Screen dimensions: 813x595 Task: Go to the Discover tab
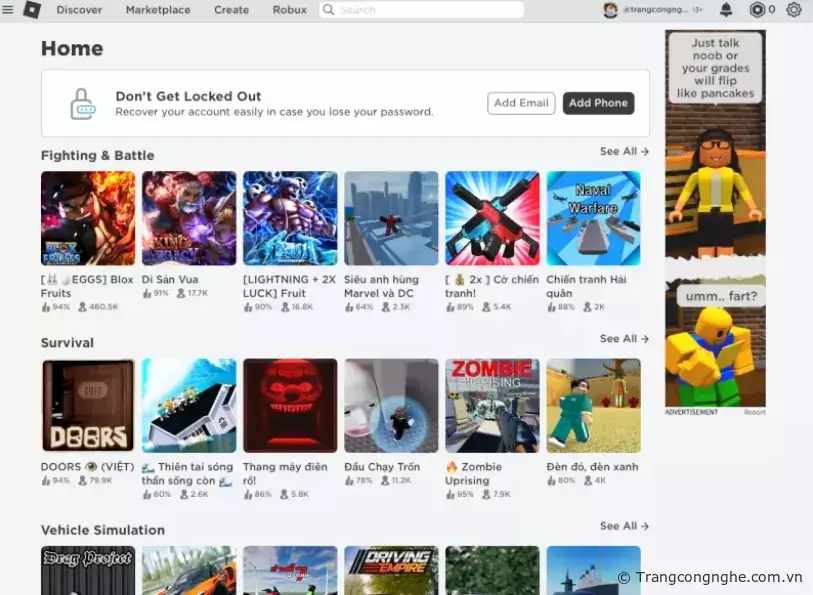pos(79,10)
